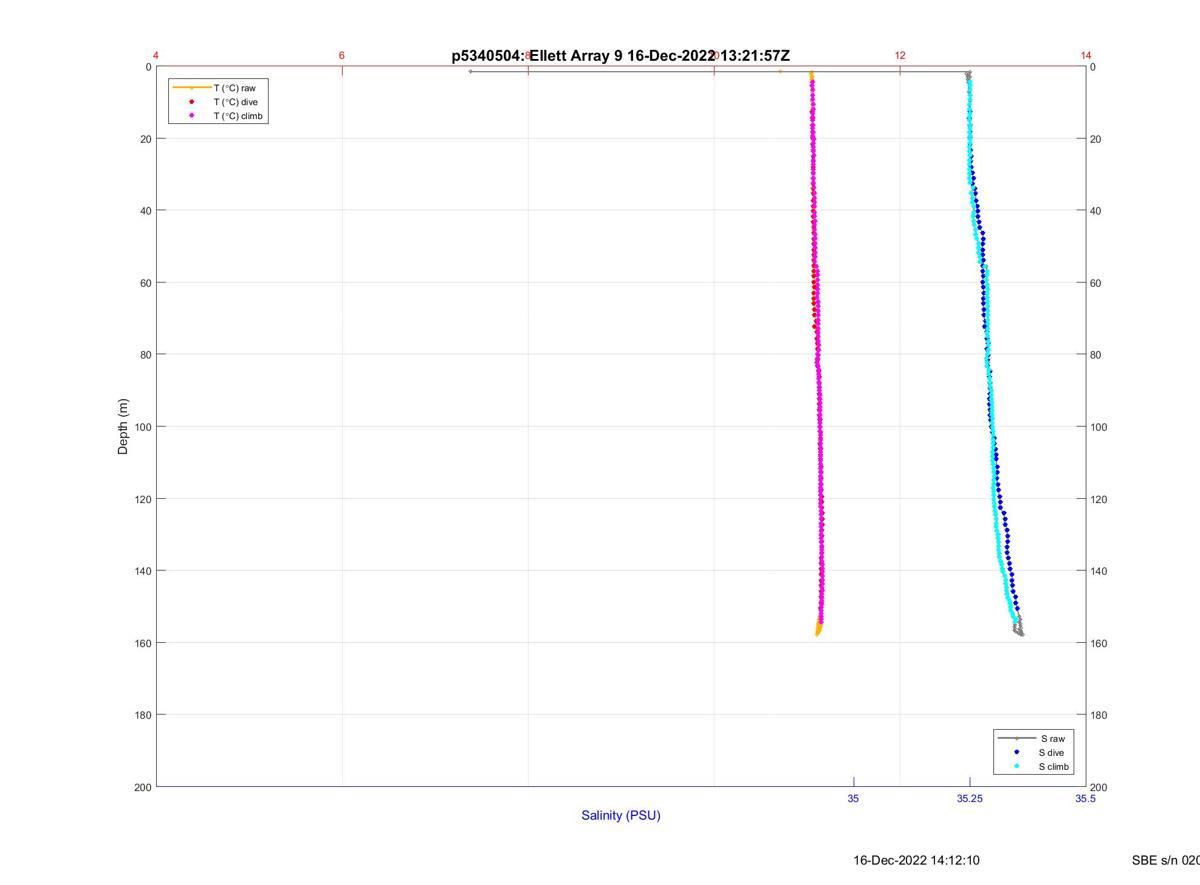Click the 'Salinity (PSU)' axis label

pos(621,815)
